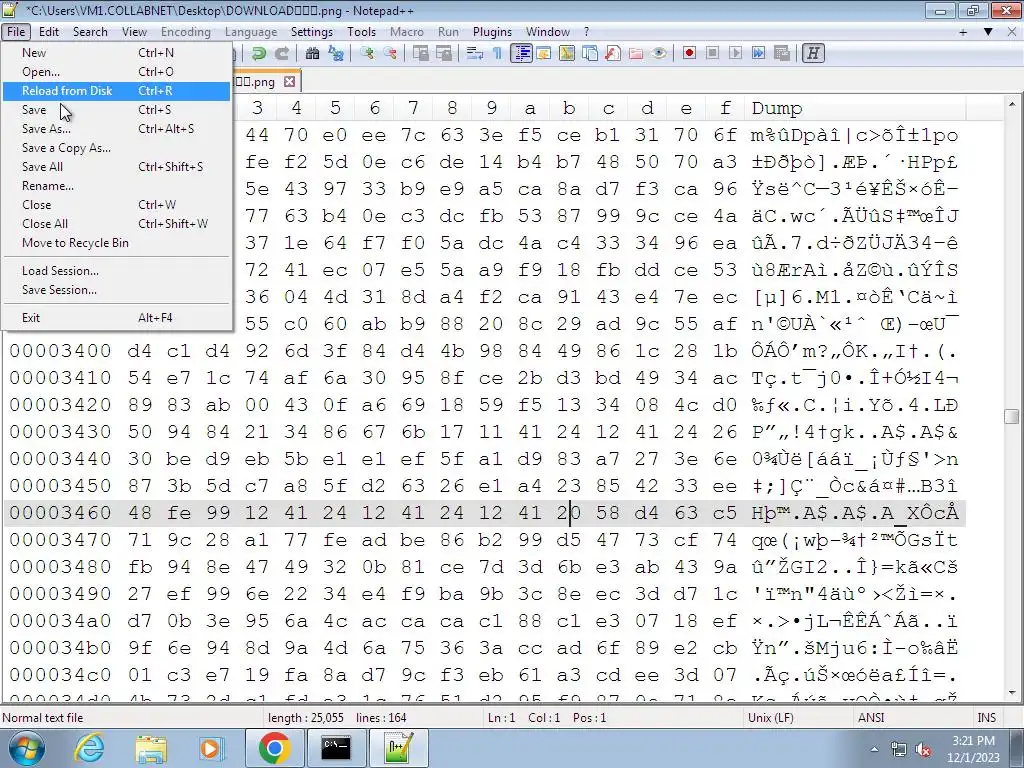Open the Windows Start button
Screen dimensions: 1024x768
point(26,748)
